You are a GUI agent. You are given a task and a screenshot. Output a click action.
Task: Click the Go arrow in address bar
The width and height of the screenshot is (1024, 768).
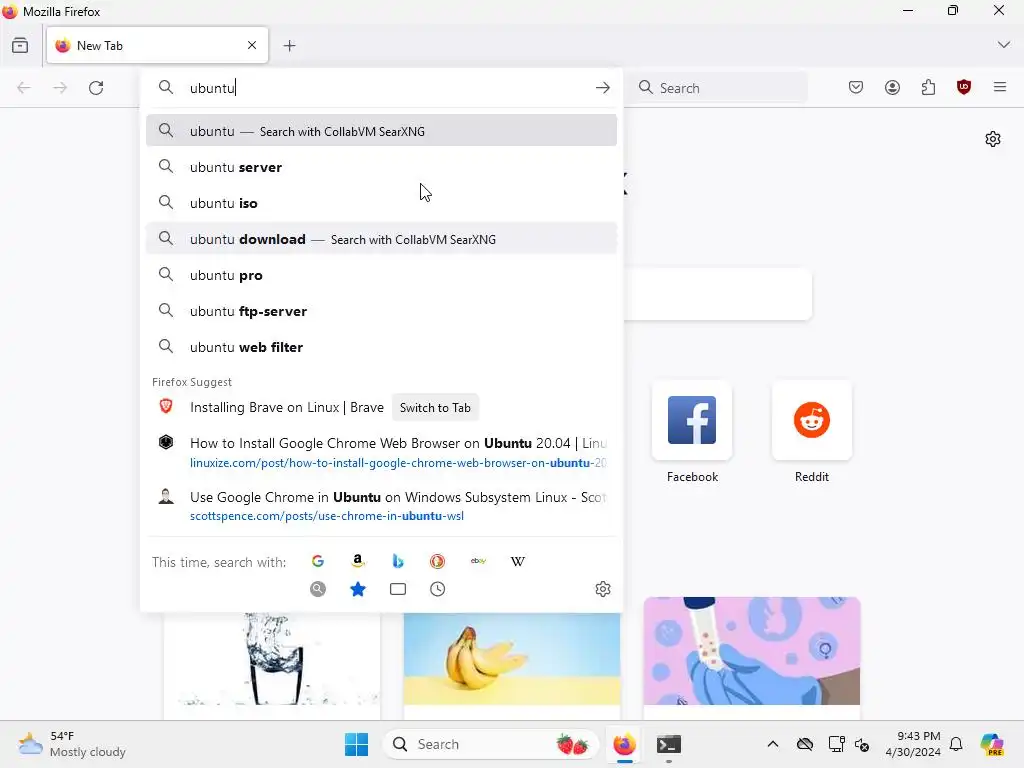tap(603, 88)
